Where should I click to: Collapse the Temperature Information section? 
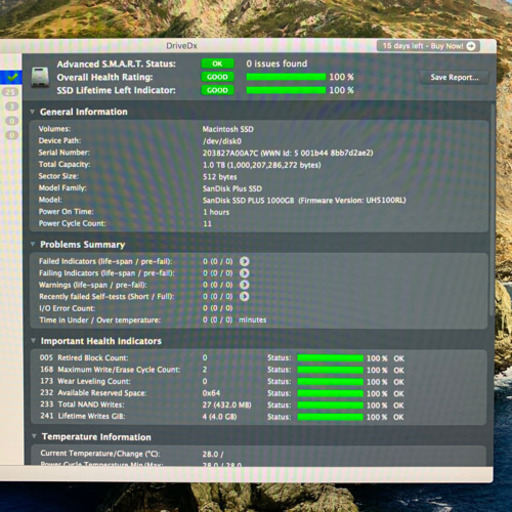click(34, 436)
